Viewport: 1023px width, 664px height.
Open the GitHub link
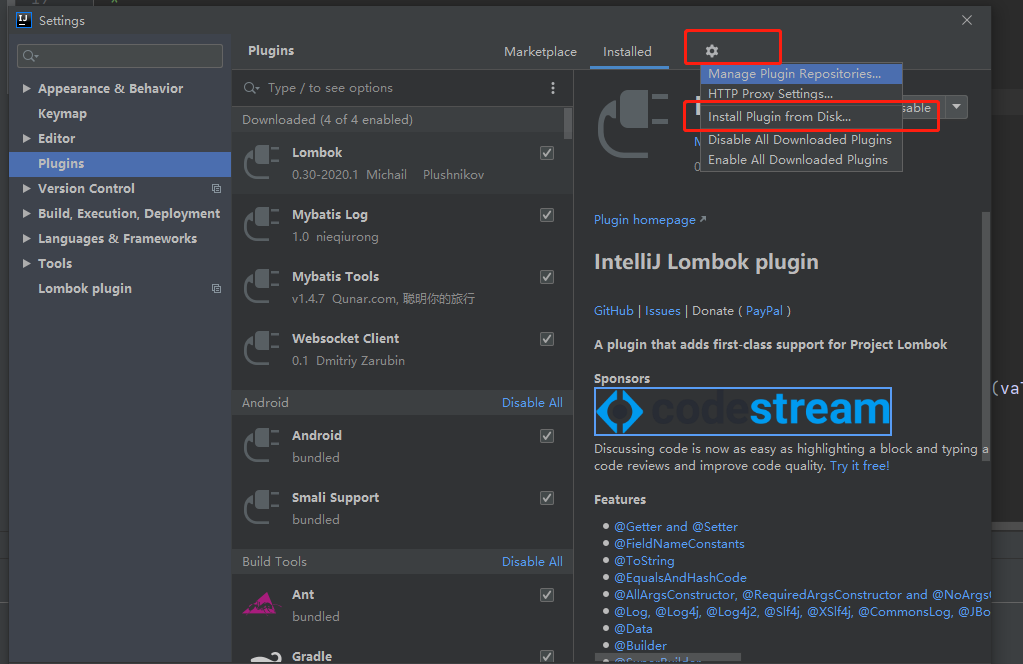(x=613, y=310)
